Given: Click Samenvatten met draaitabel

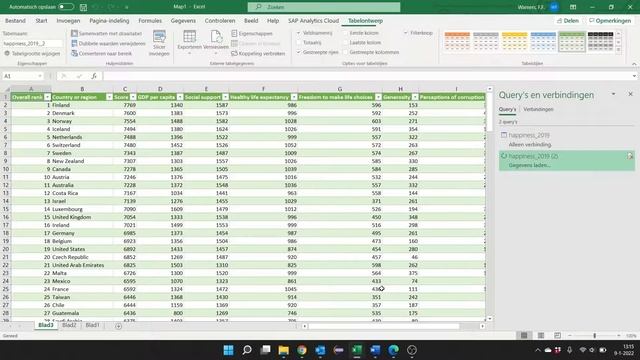Looking at the screenshot, I should 107,33.
